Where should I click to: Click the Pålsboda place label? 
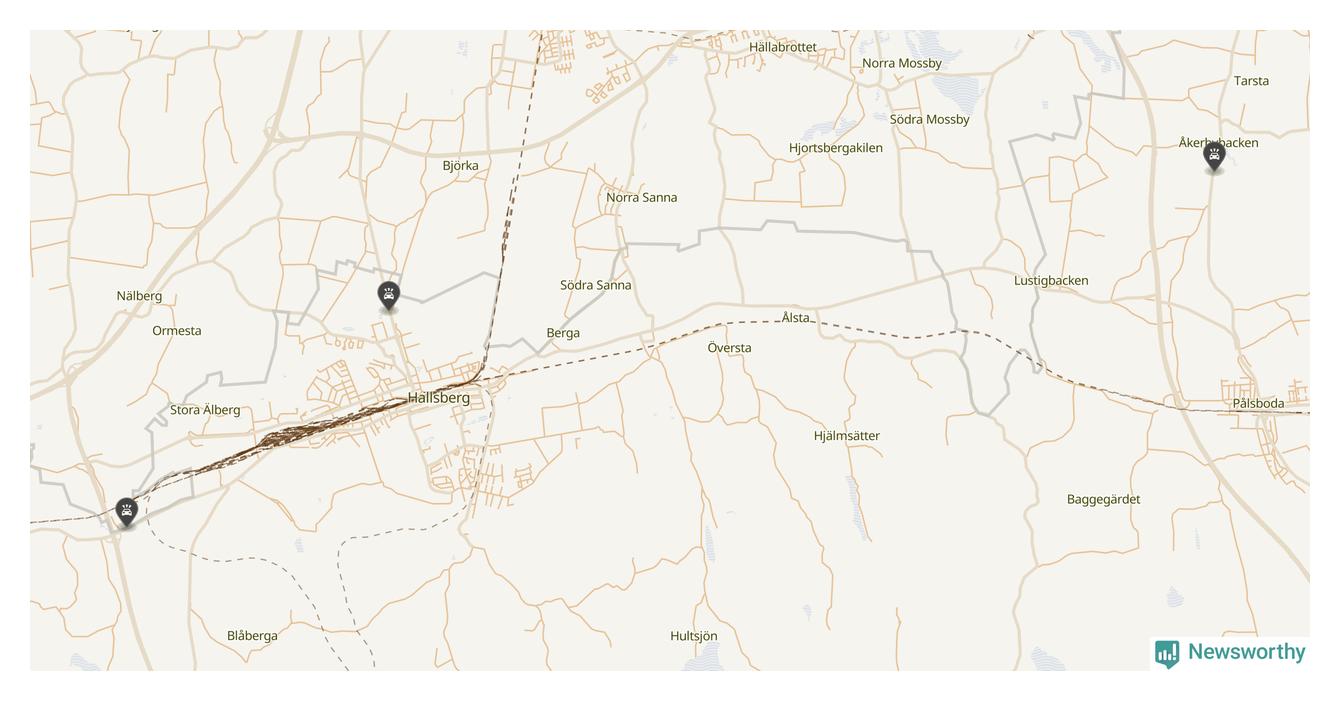(x=1258, y=404)
